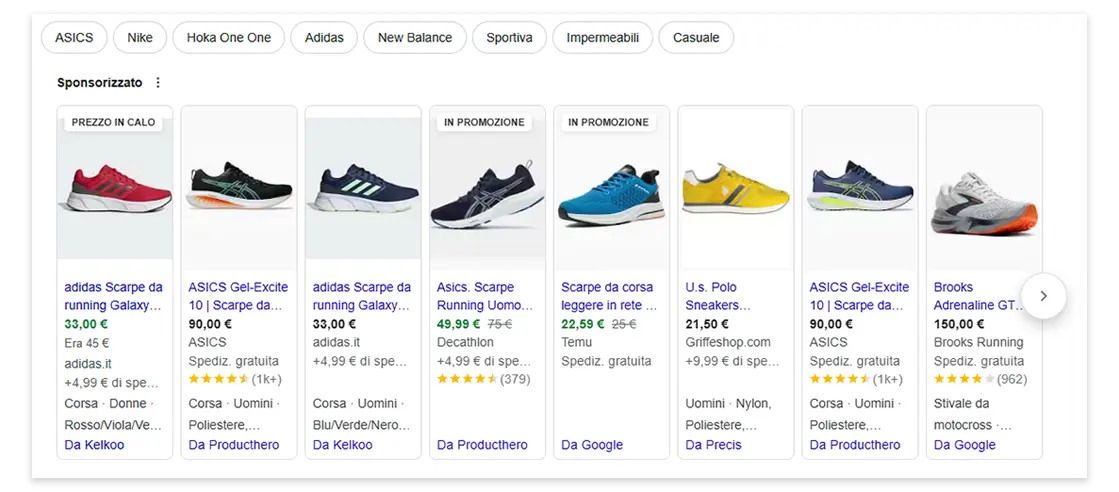The width and height of the screenshot is (1119, 492).
Task: Follow Da Google link on the Brooks card
Action: click(x=964, y=445)
